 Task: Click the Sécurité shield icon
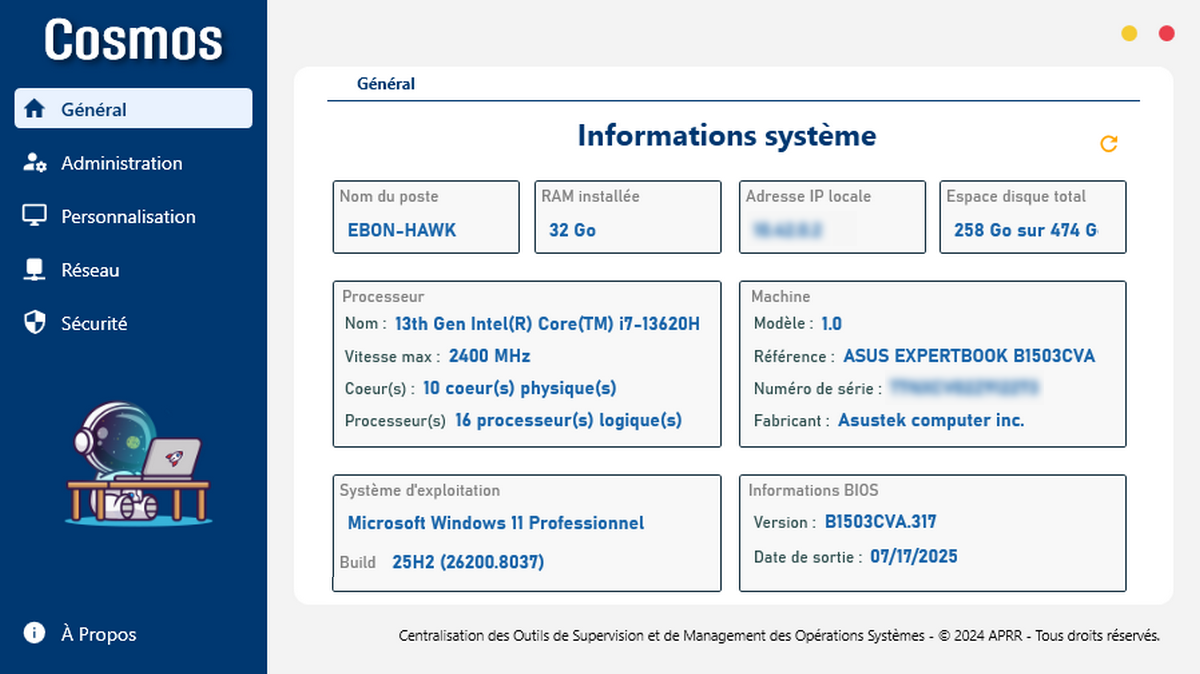tap(35, 323)
